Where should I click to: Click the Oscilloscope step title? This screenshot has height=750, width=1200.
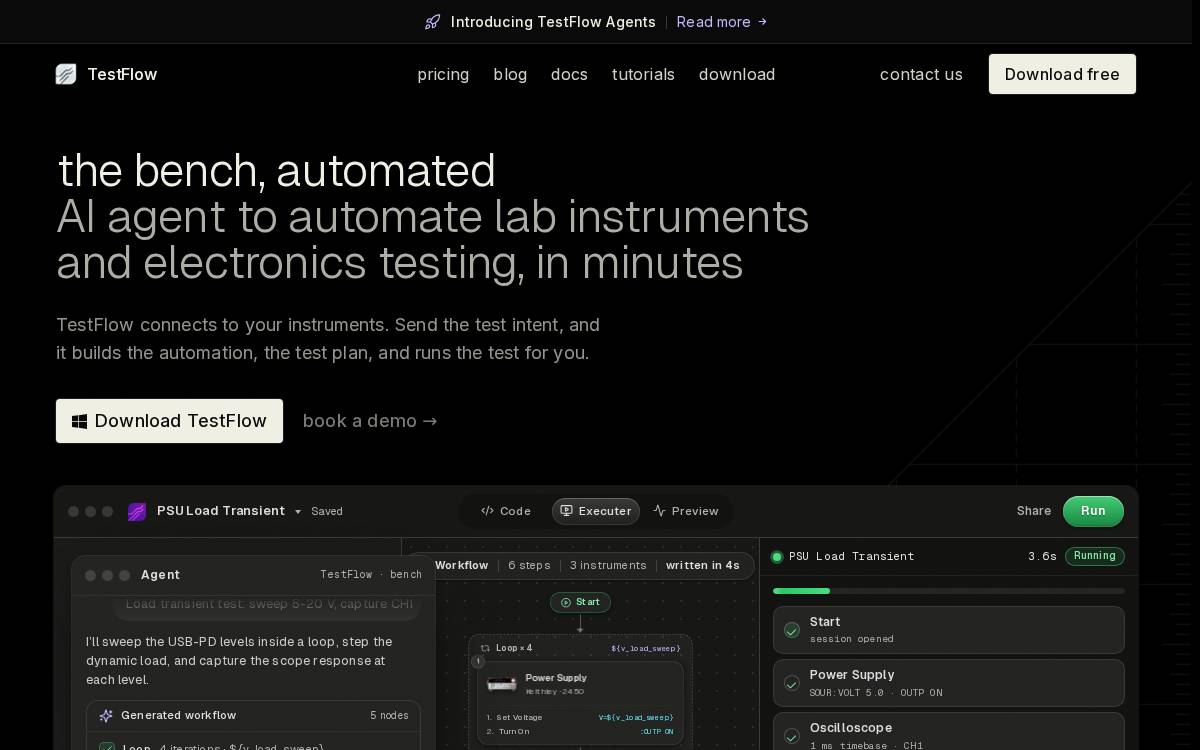851,728
